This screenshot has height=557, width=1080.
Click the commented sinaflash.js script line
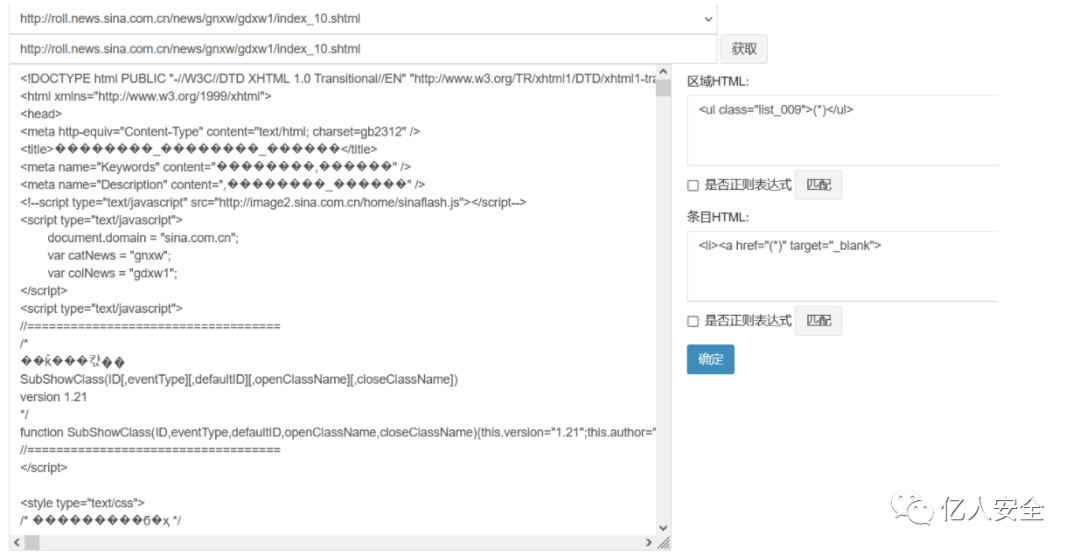[x=273, y=202]
